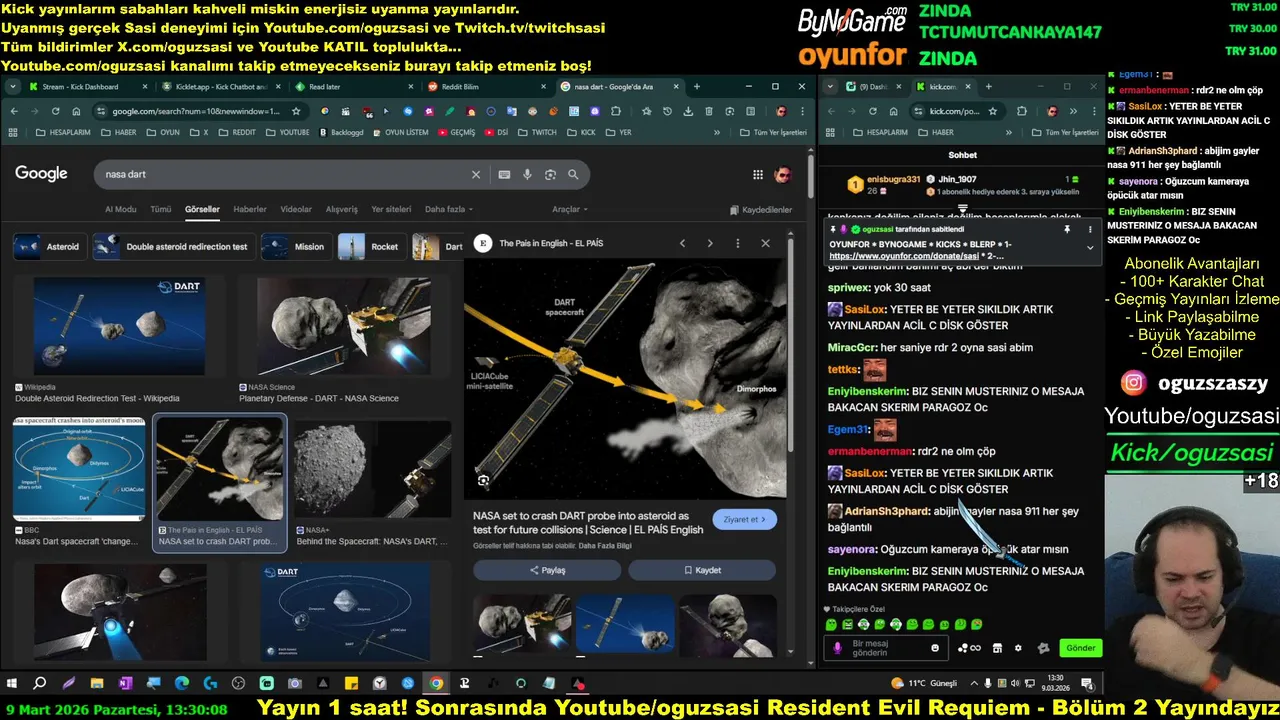Screen dimensions: 1280x720
Task: Open Windows notification center
Action: 1088,684
